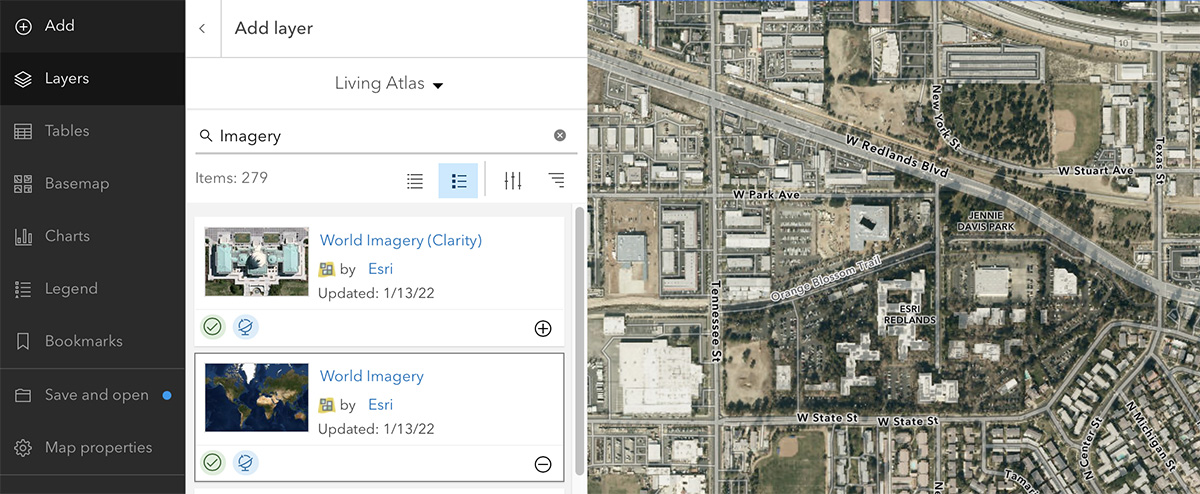Open the sort options icon

point(556,181)
